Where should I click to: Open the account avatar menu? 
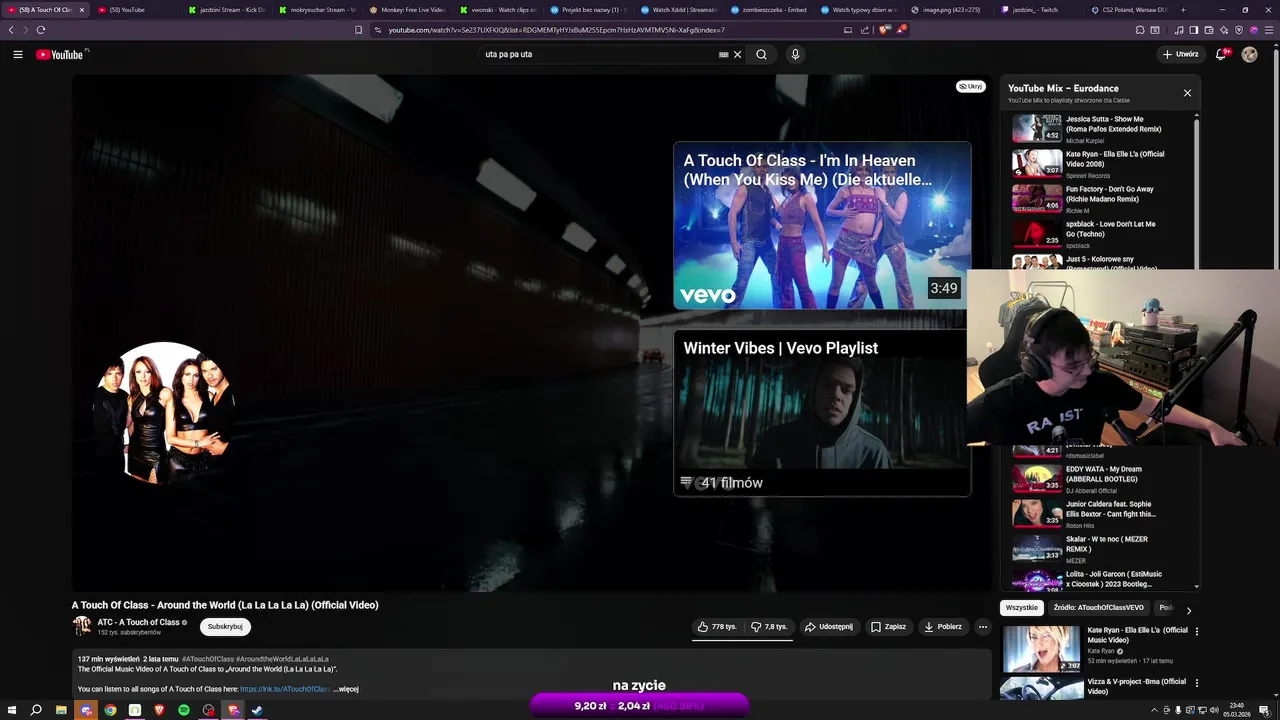coord(1249,54)
